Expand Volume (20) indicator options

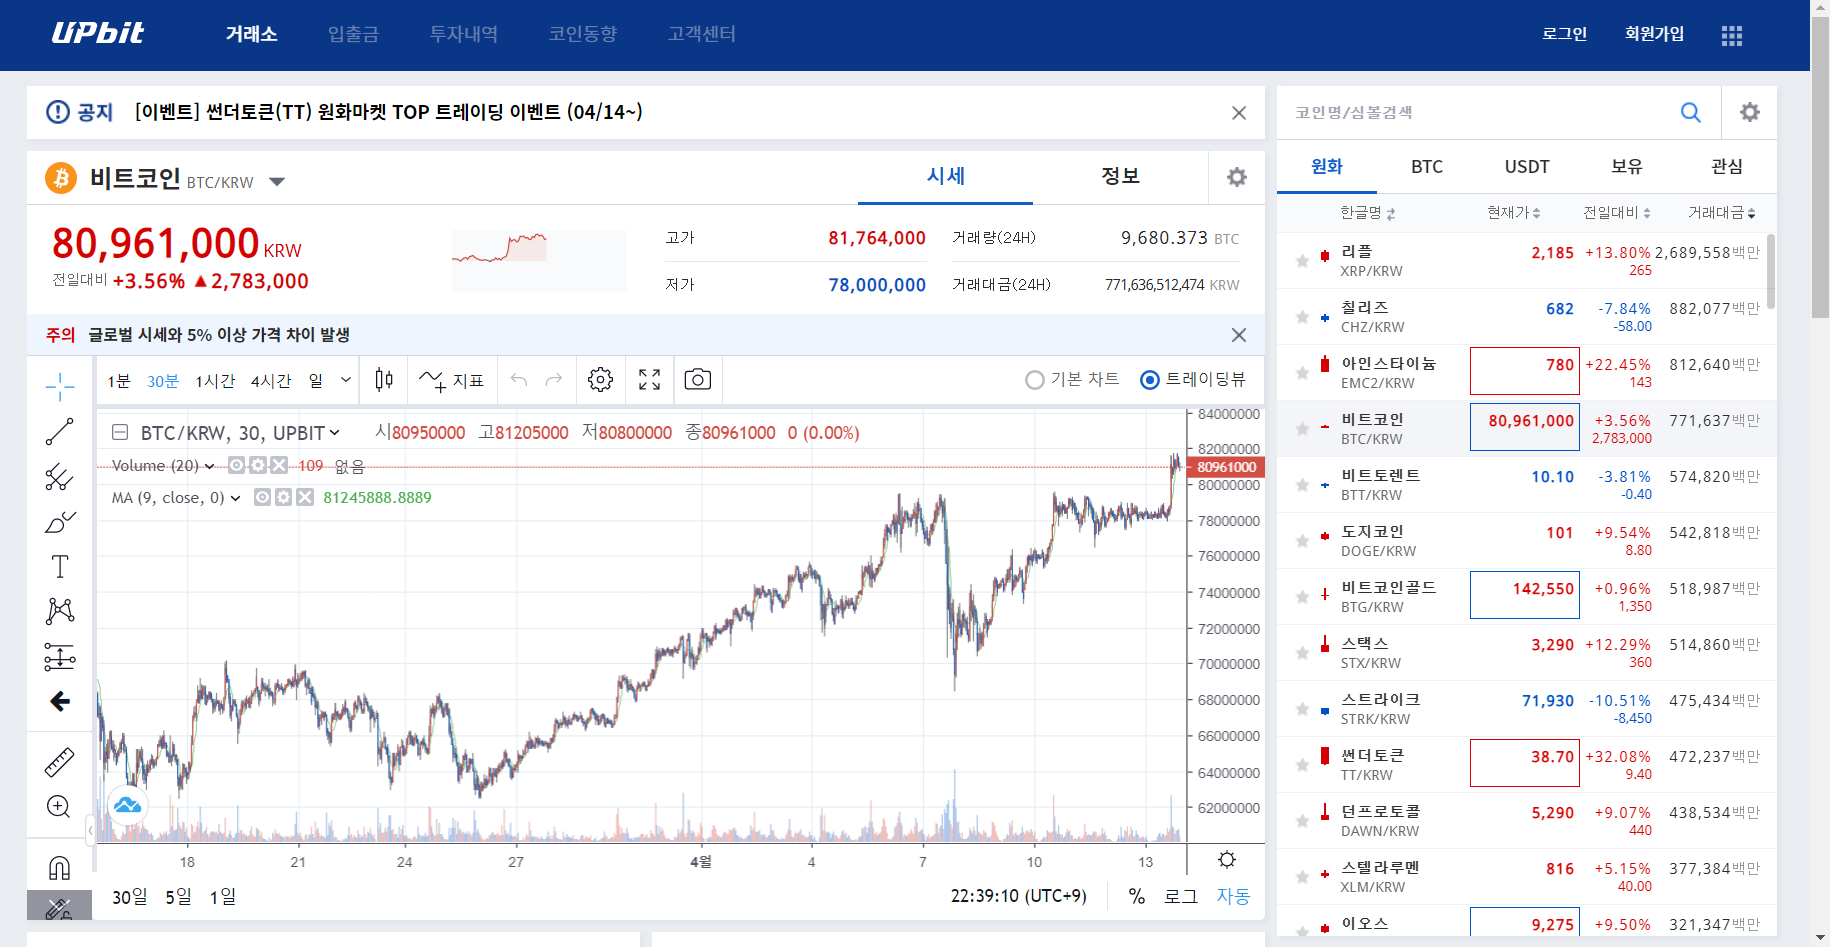point(209,466)
